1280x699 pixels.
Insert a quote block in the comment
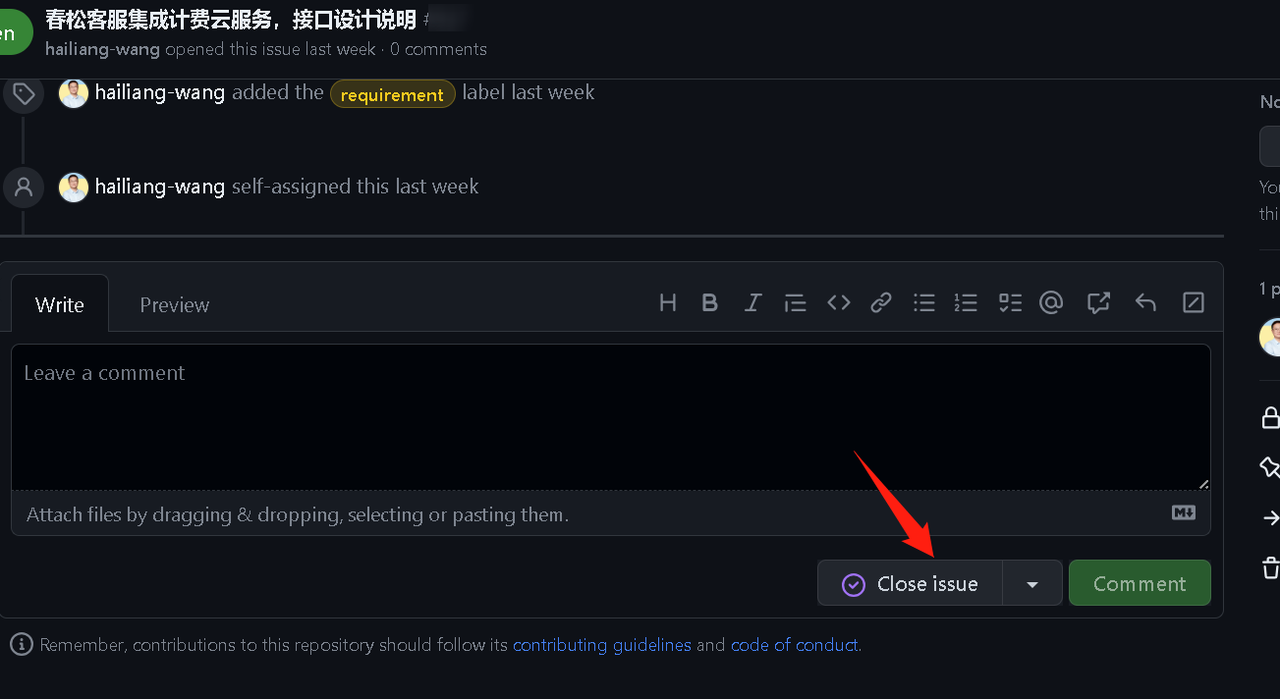point(795,303)
